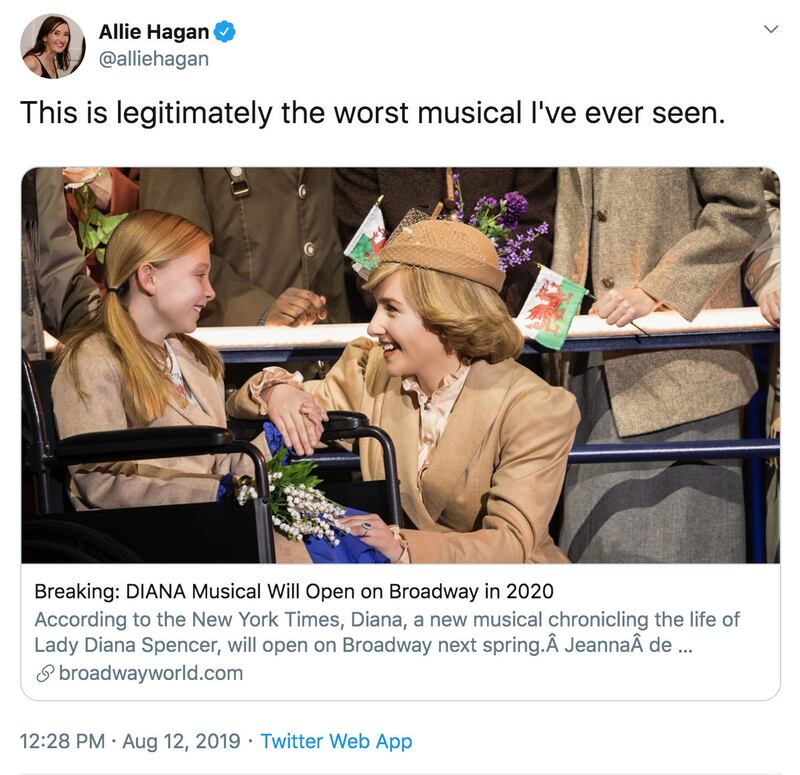Click the 12:28 PM timestamp

(62, 741)
